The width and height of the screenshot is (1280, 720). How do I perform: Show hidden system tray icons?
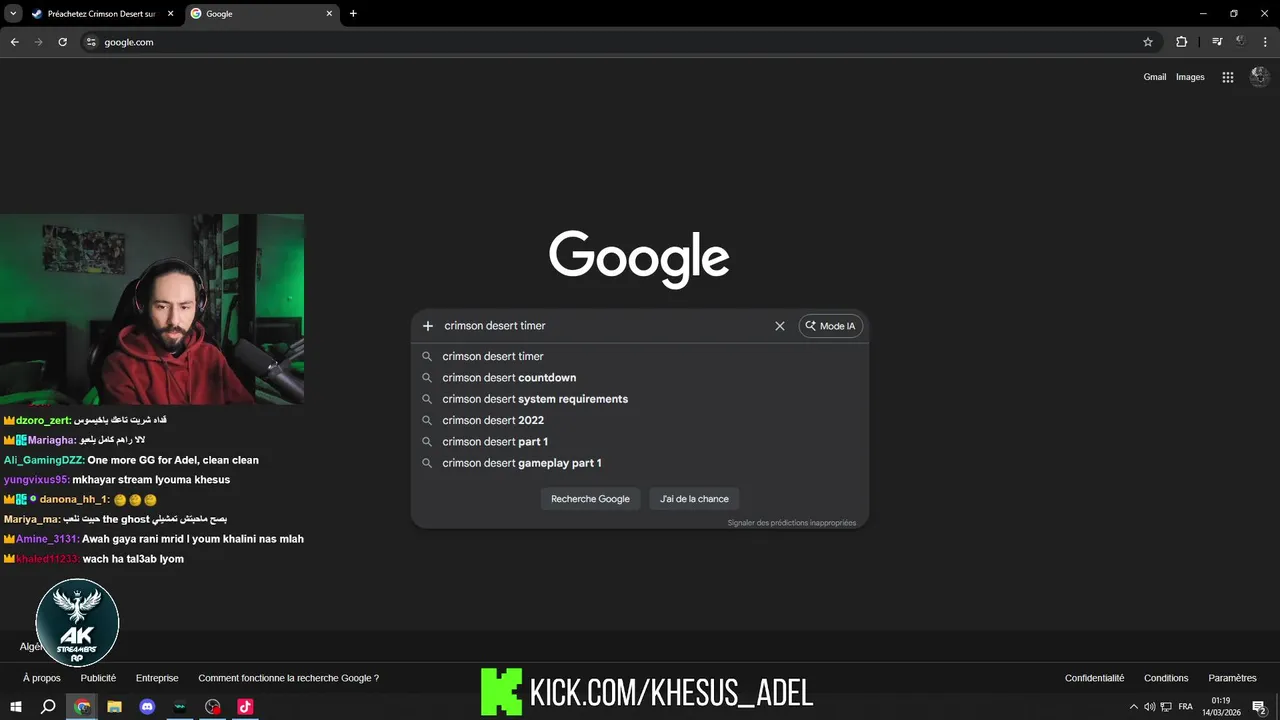tap(1133, 707)
